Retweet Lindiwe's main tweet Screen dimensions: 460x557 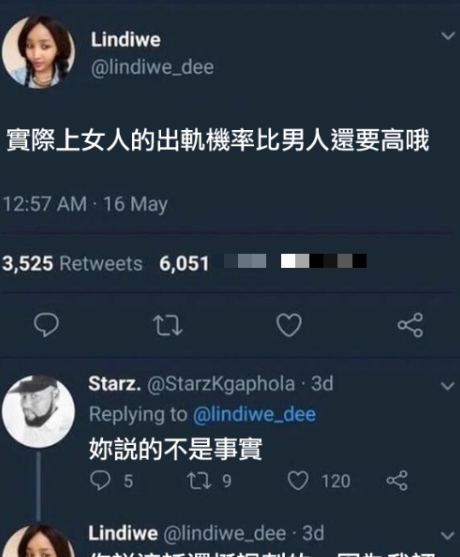click(x=167, y=325)
